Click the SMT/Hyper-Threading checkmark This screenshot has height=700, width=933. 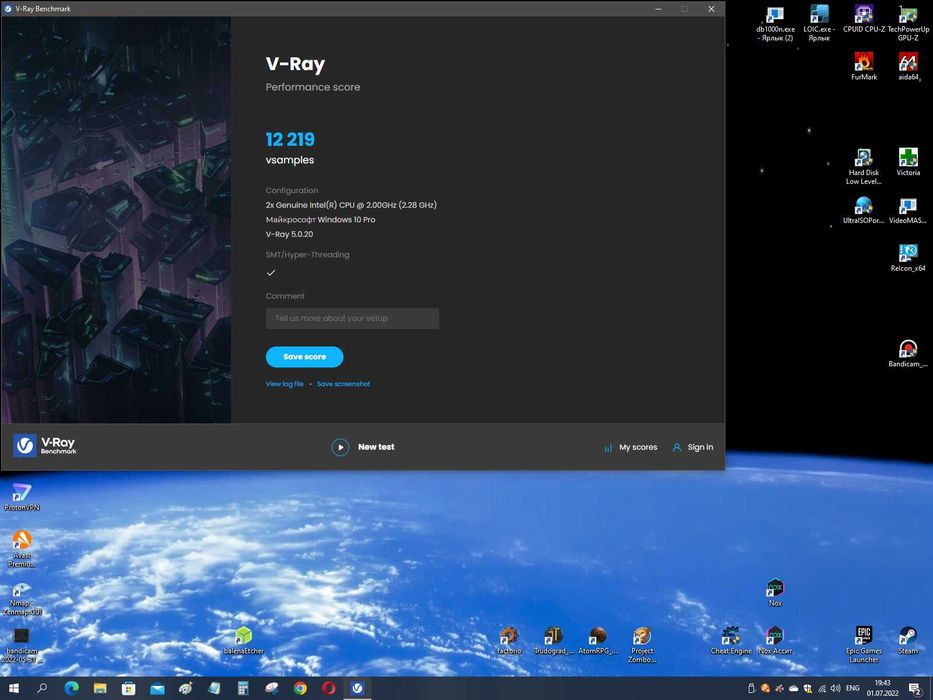click(x=271, y=273)
